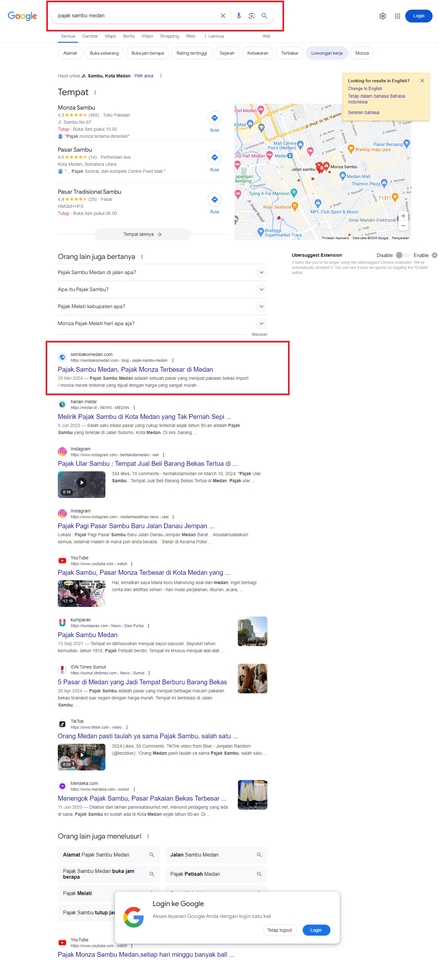The image size is (439, 960).
Task: Open three-dot menu beside Tempat heading
Action: pos(95,92)
